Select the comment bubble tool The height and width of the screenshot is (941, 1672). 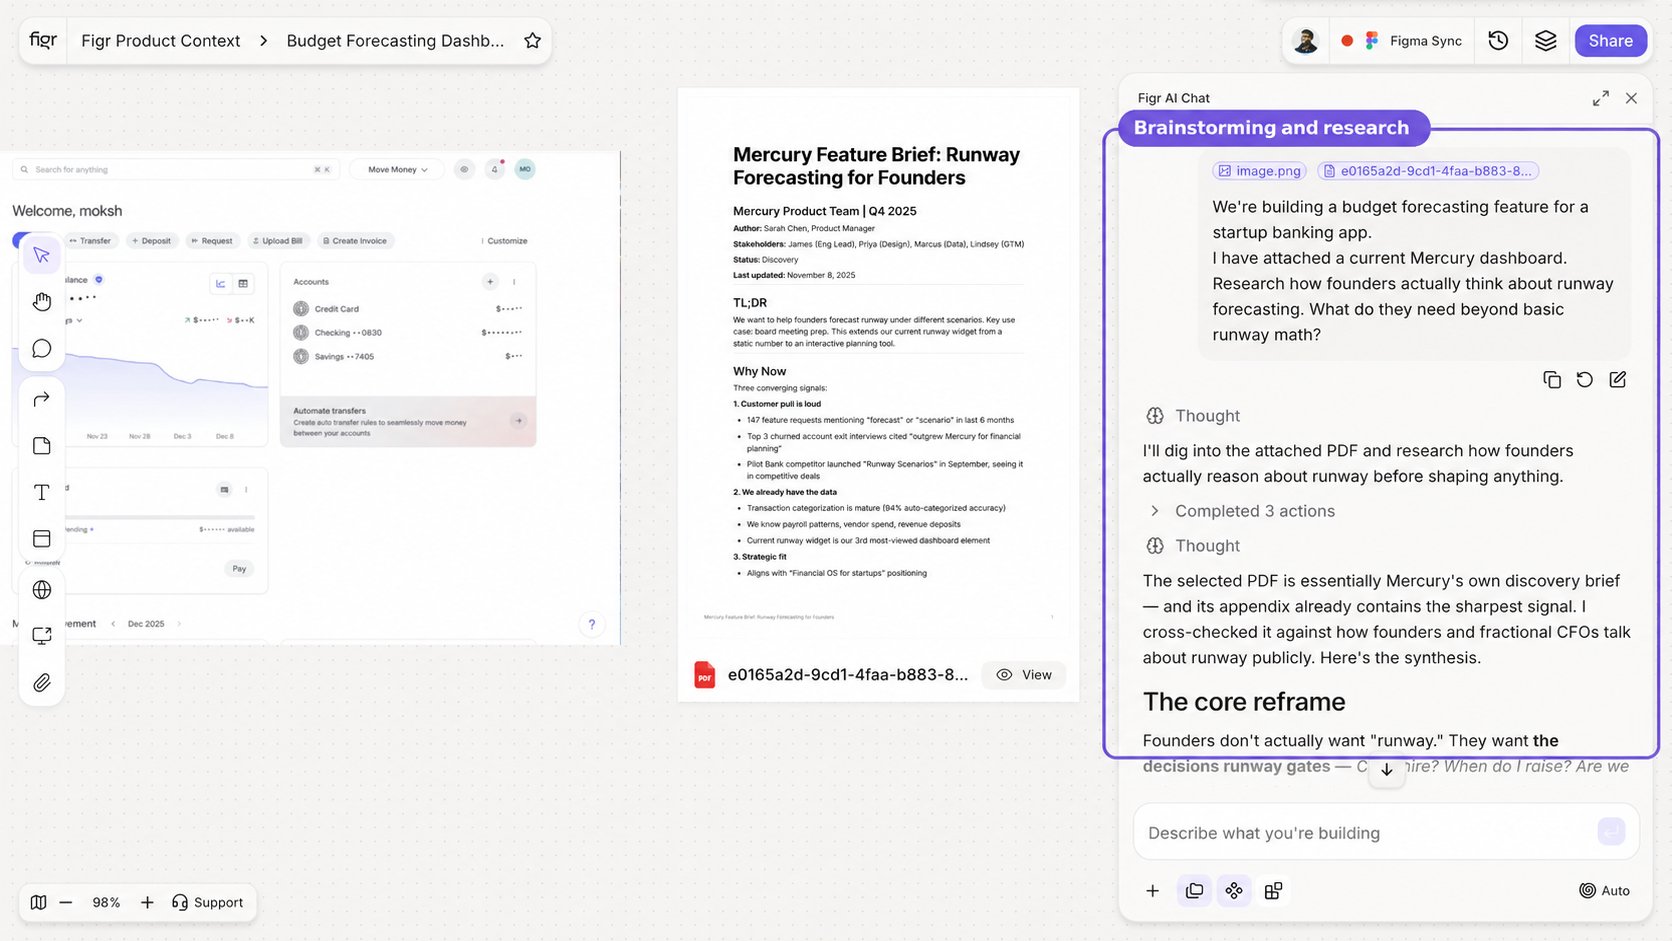pos(42,348)
